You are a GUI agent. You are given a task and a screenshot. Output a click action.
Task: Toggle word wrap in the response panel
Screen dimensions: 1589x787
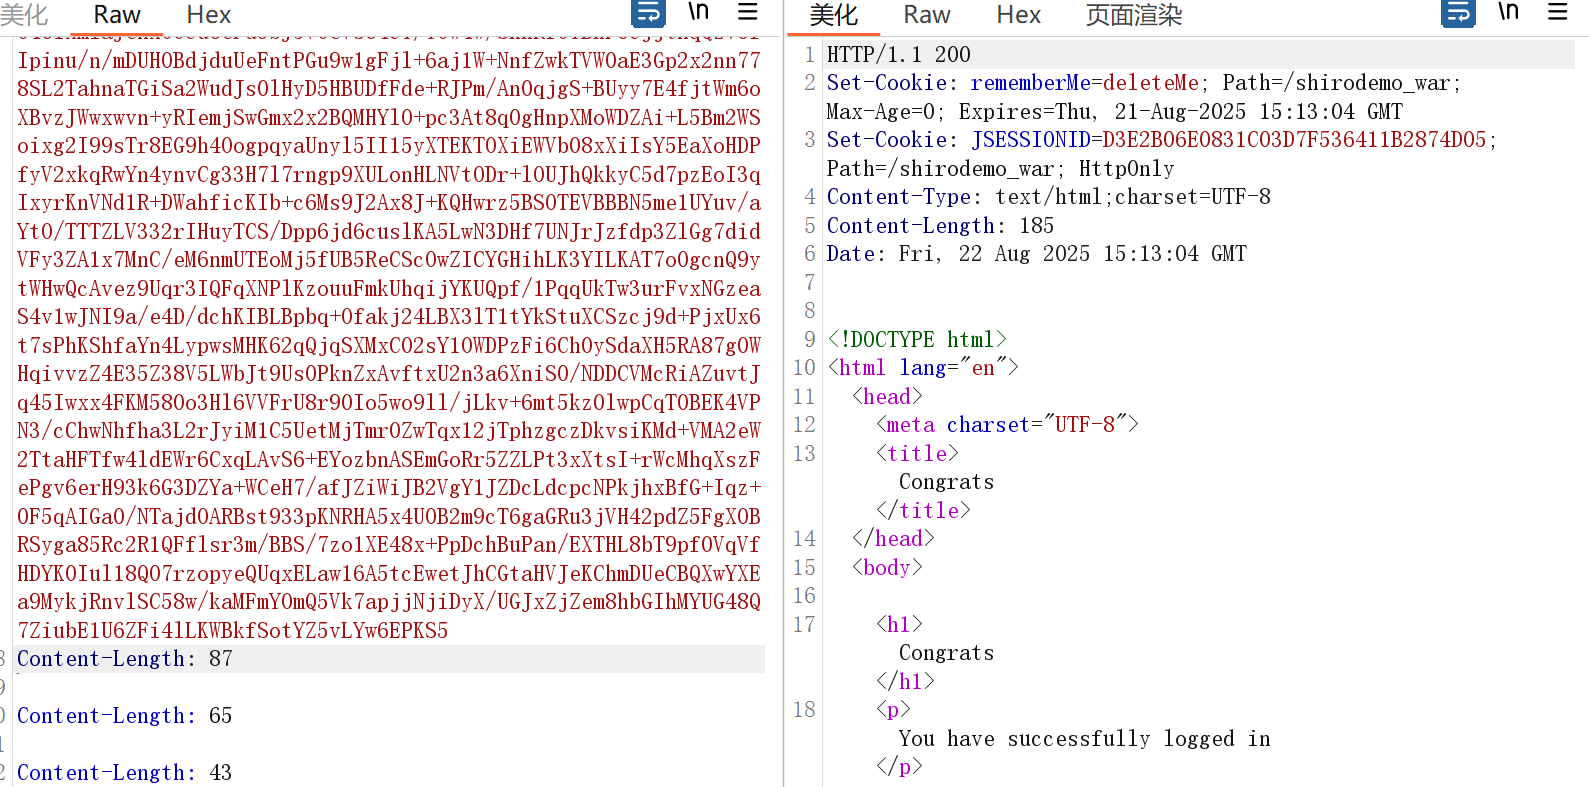coord(1458,13)
